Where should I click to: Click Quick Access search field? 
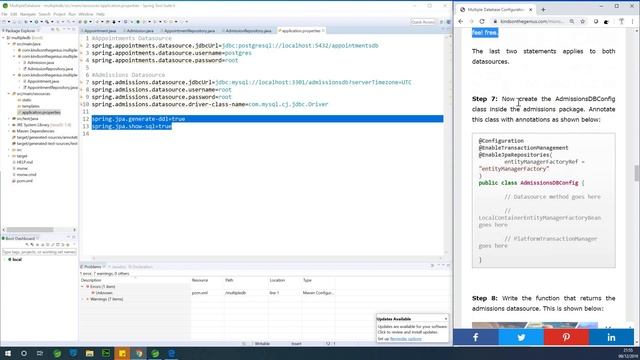[423, 22]
